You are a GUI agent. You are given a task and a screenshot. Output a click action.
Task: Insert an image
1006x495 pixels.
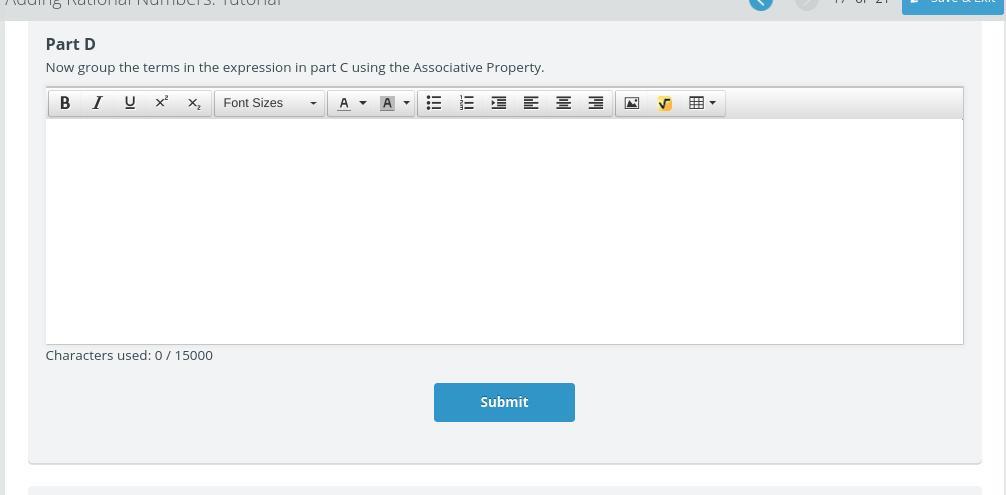point(632,103)
